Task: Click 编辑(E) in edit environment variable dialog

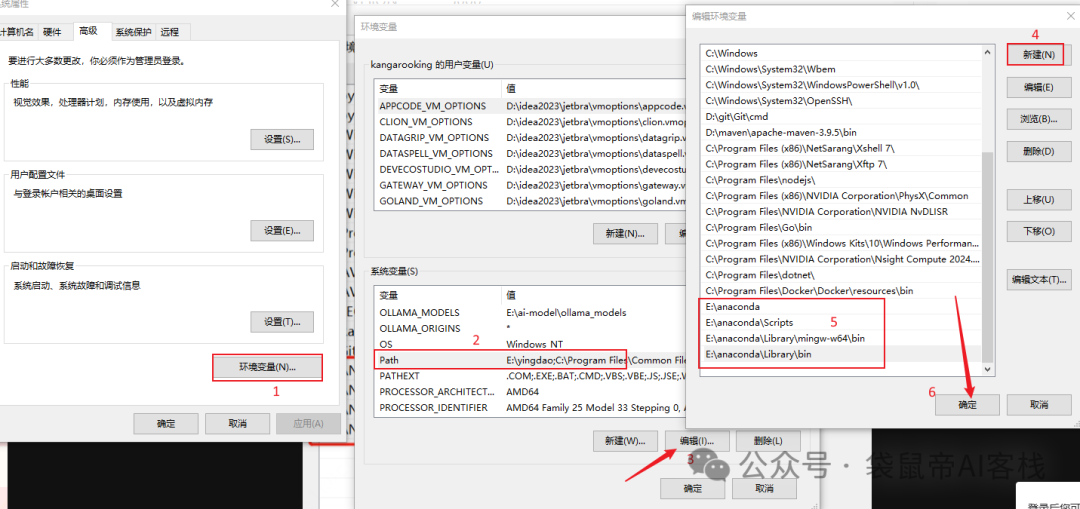Action: [1039, 87]
